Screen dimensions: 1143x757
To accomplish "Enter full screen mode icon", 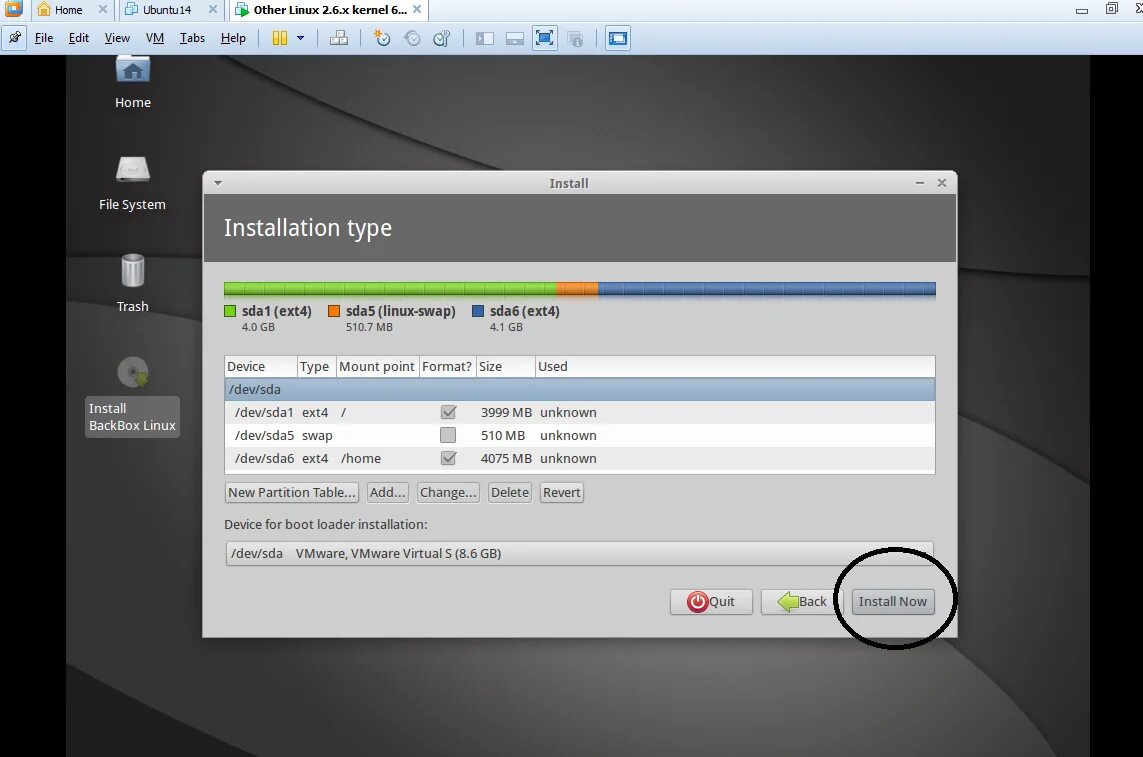I will pos(545,38).
